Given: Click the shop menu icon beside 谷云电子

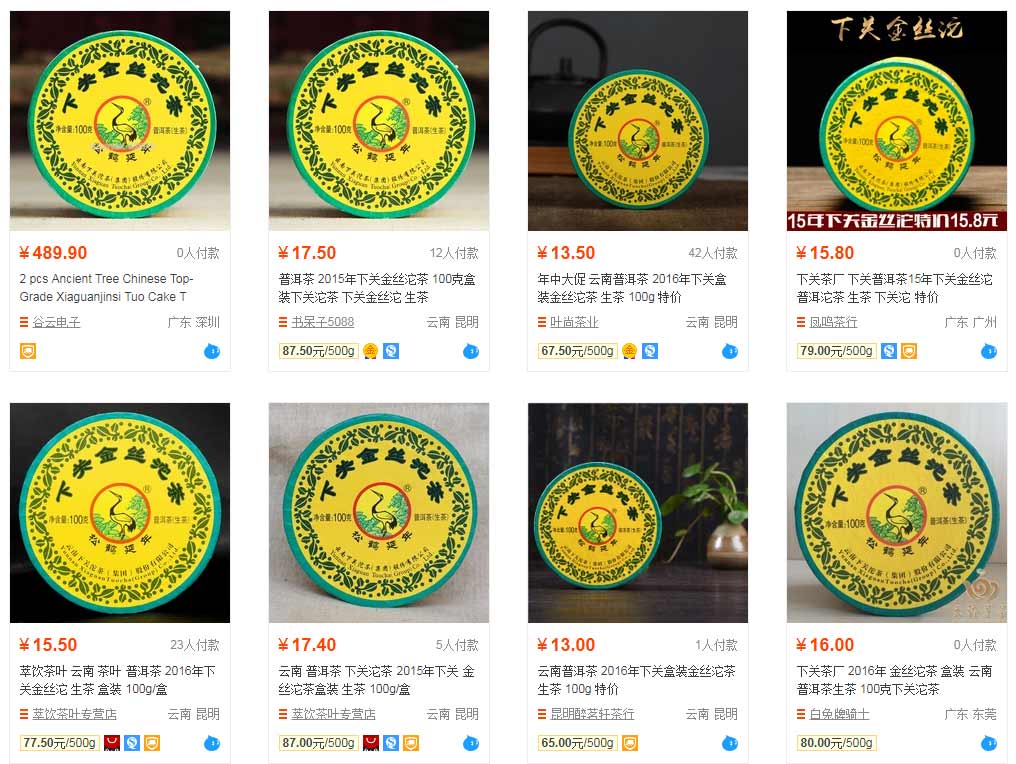Looking at the screenshot, I should [24, 322].
